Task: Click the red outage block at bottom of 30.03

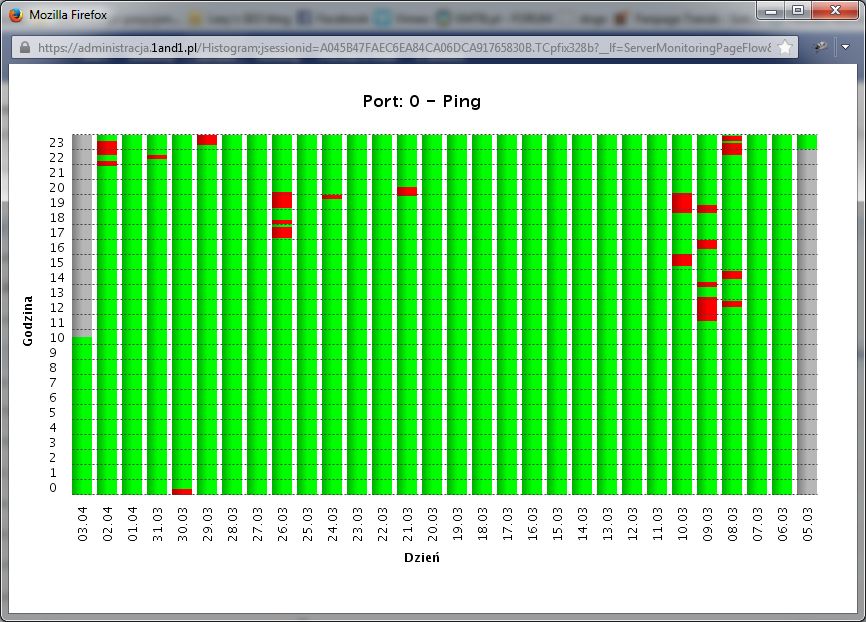Action: (x=182, y=491)
